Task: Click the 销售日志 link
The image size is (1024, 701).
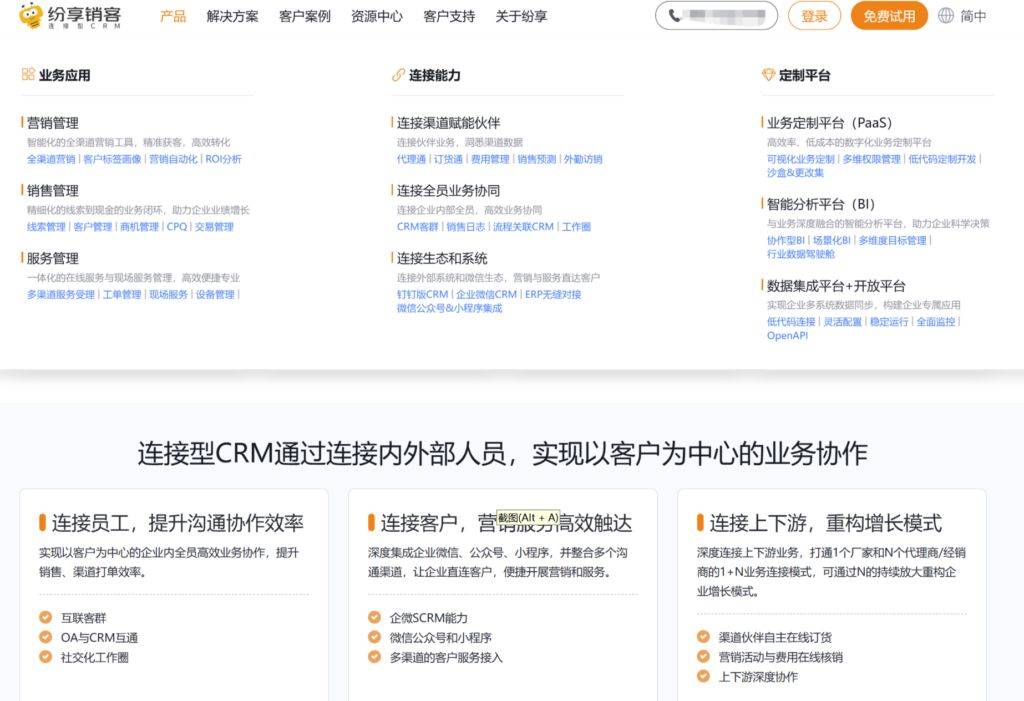Action: point(466,227)
